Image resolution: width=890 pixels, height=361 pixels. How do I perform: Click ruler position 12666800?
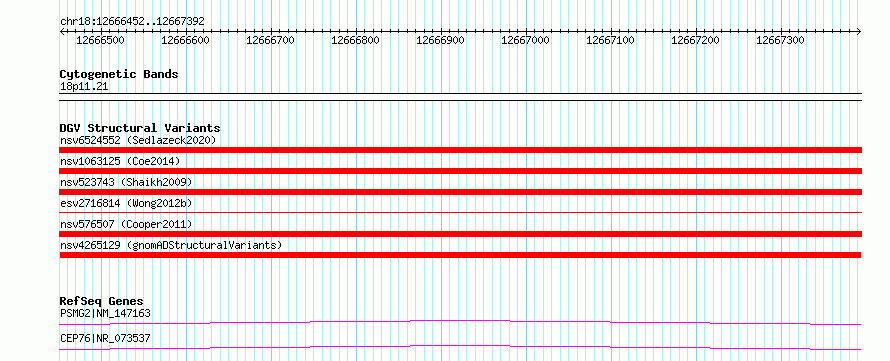pyautogui.click(x=355, y=40)
